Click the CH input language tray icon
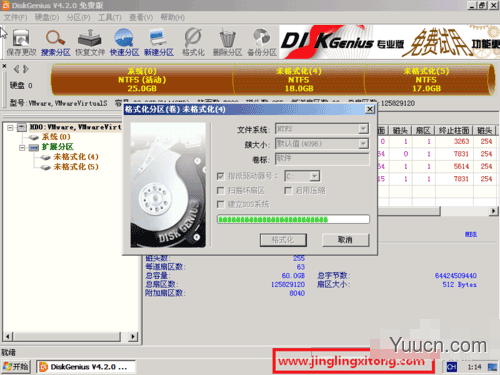 (x=451, y=367)
